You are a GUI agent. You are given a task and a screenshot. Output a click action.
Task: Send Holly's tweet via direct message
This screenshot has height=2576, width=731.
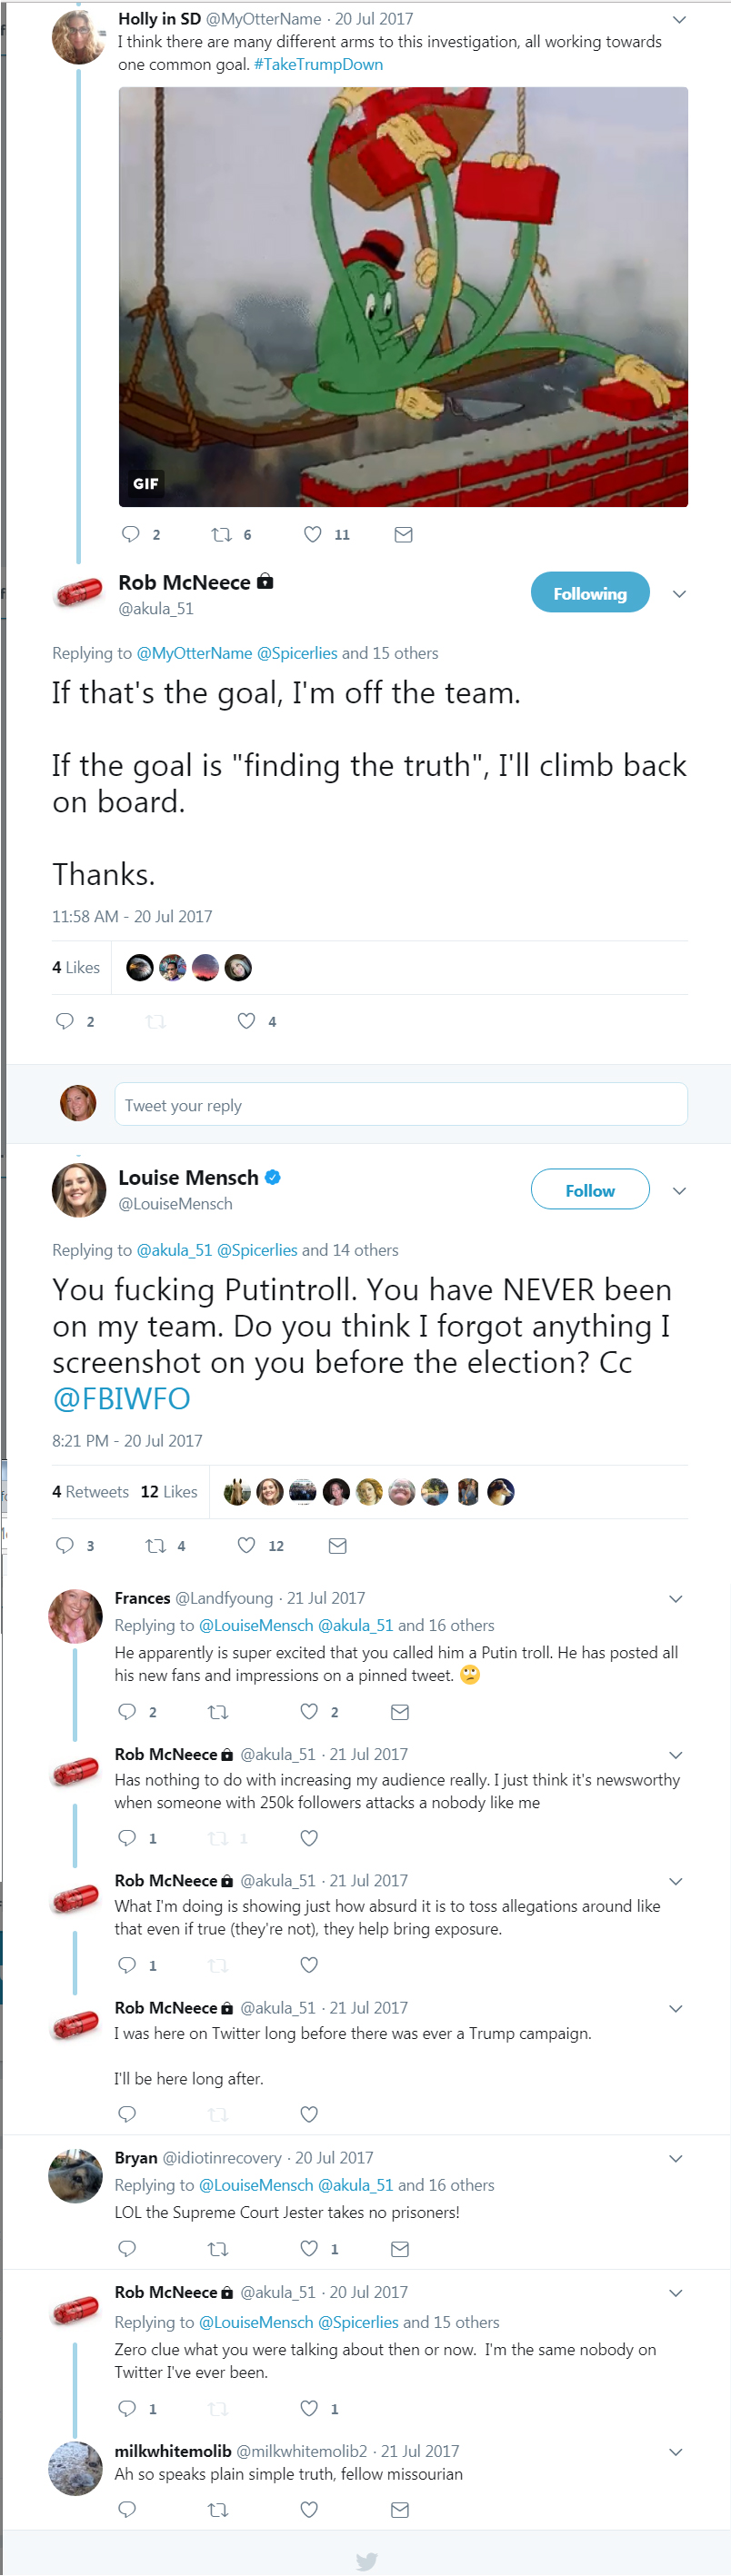click(x=404, y=535)
